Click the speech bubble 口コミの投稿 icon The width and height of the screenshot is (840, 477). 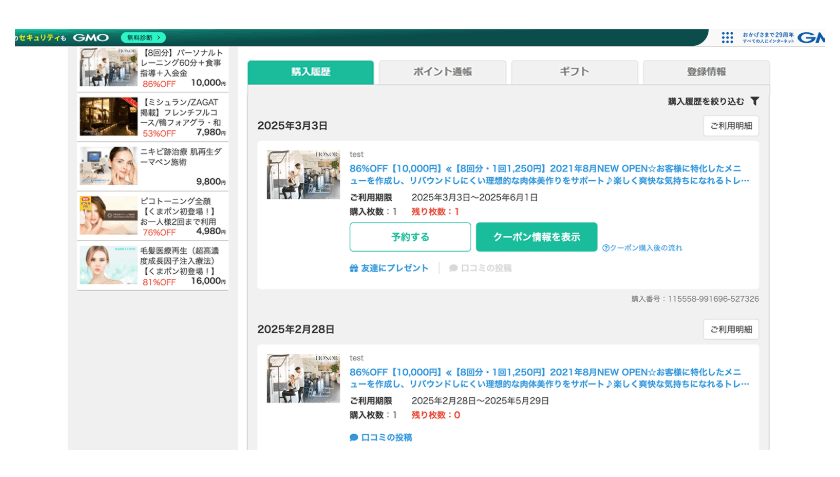click(354, 437)
